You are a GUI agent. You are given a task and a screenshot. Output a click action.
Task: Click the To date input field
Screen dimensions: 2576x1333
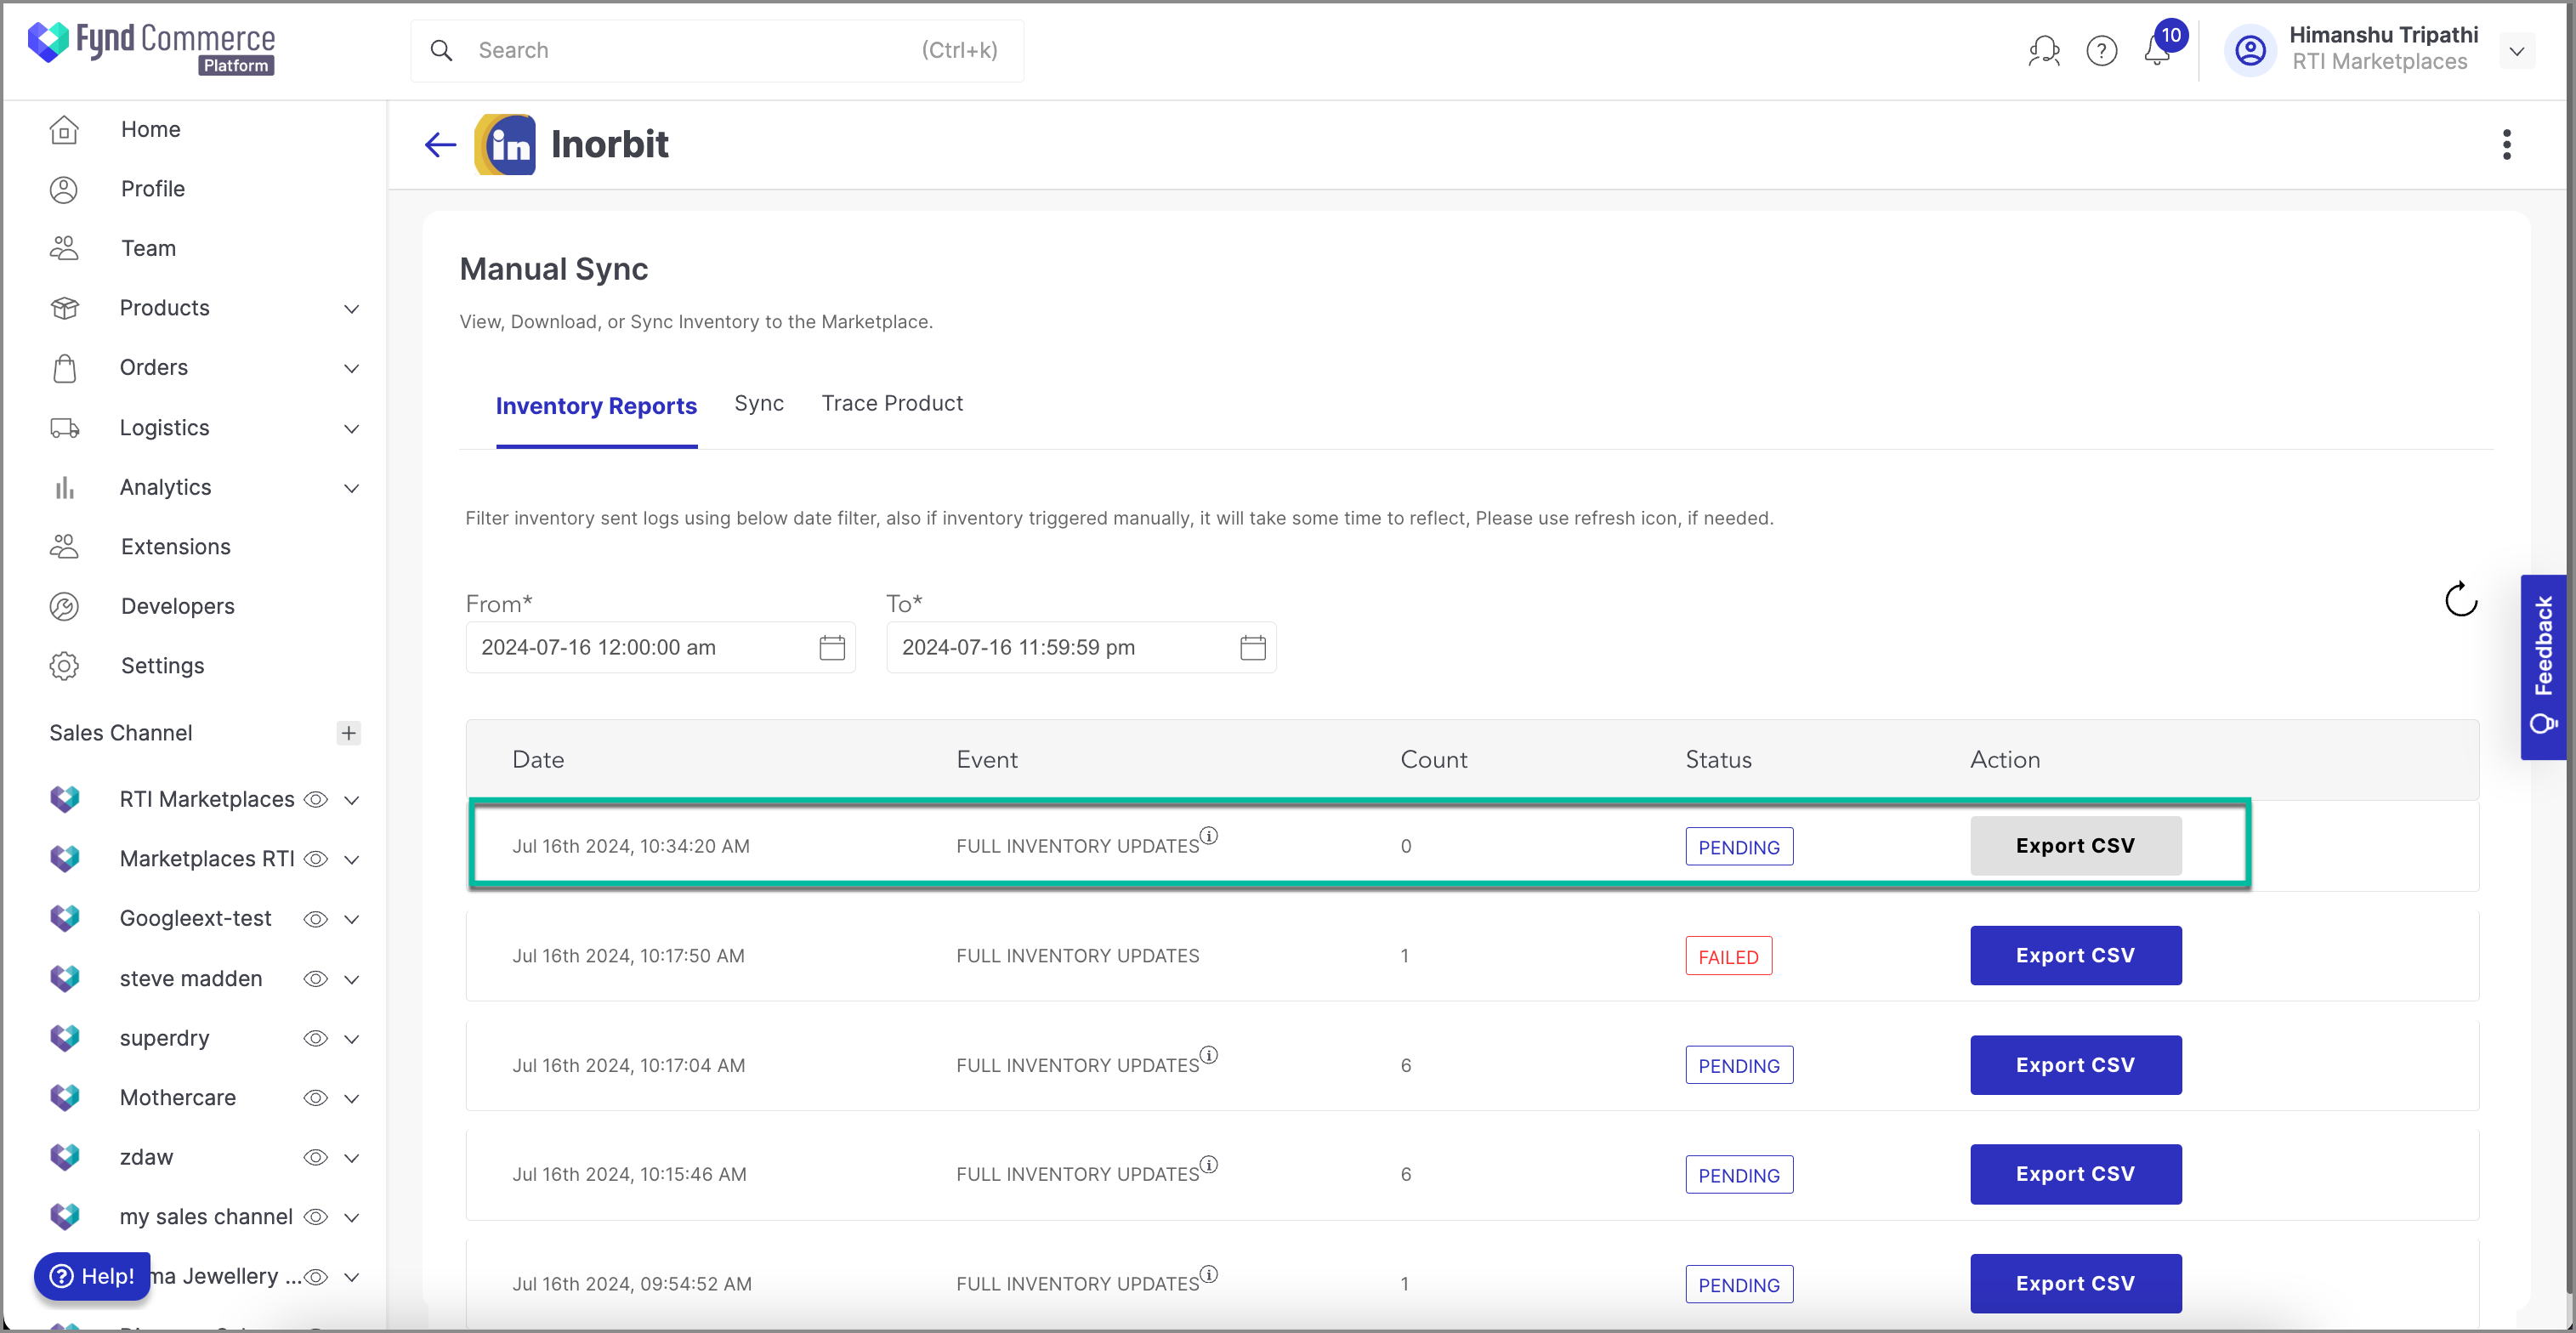click(1080, 647)
